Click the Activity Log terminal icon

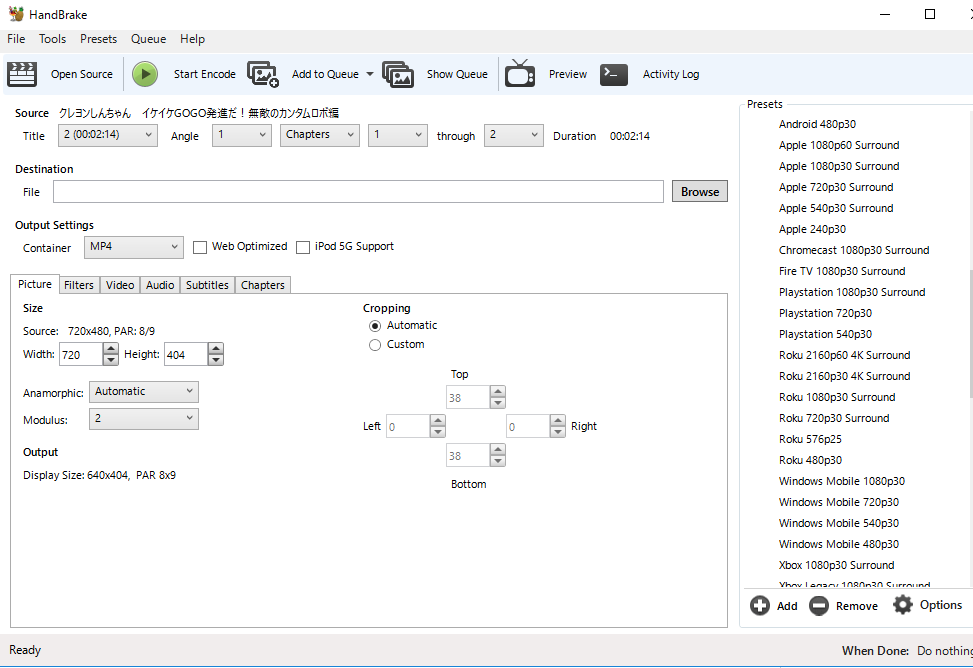point(614,74)
